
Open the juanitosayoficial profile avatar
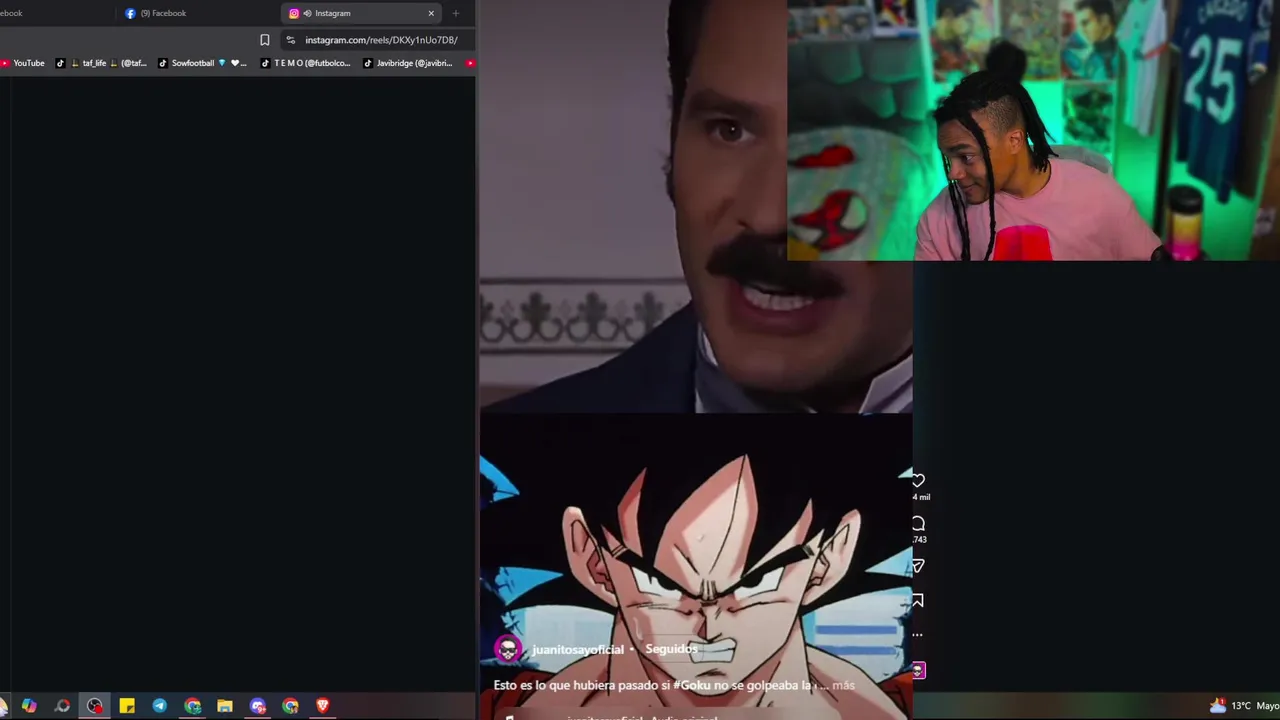click(x=508, y=650)
